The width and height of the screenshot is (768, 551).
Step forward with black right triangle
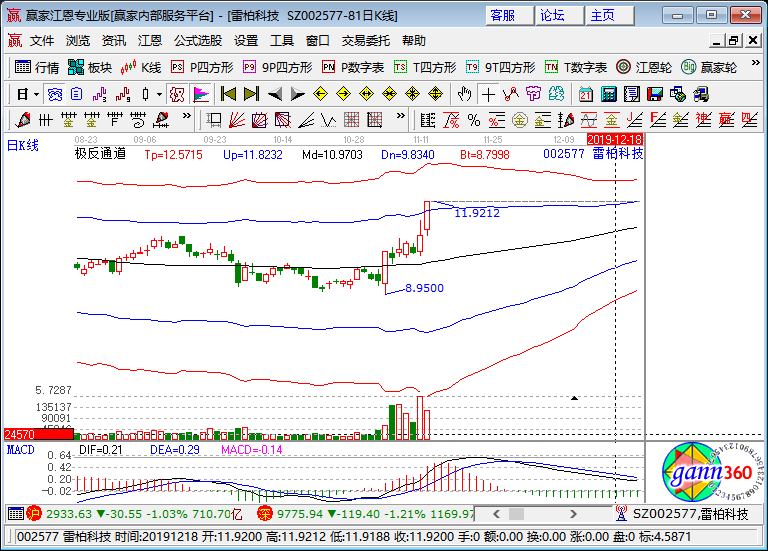[297, 94]
